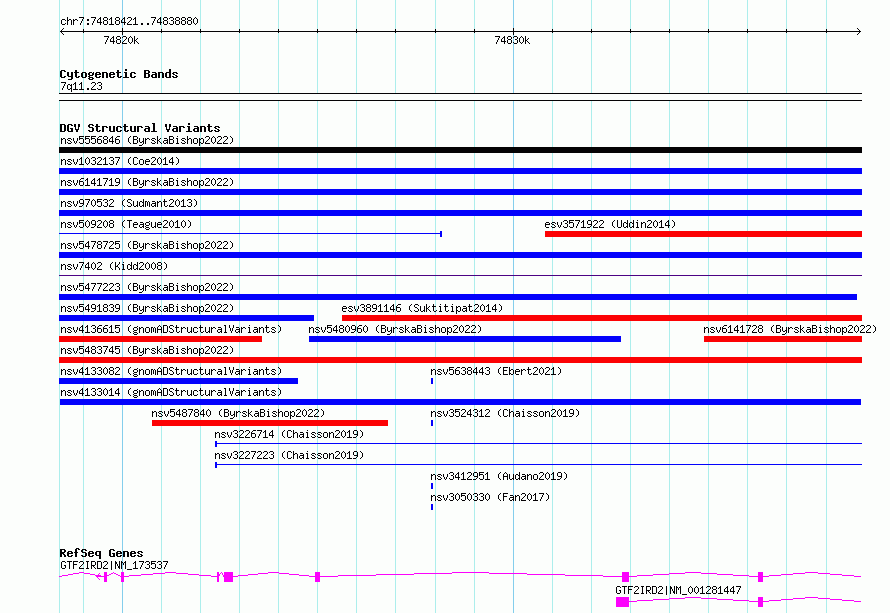Open the nsv3226714 (Chaisson2019) label

tap(289, 434)
